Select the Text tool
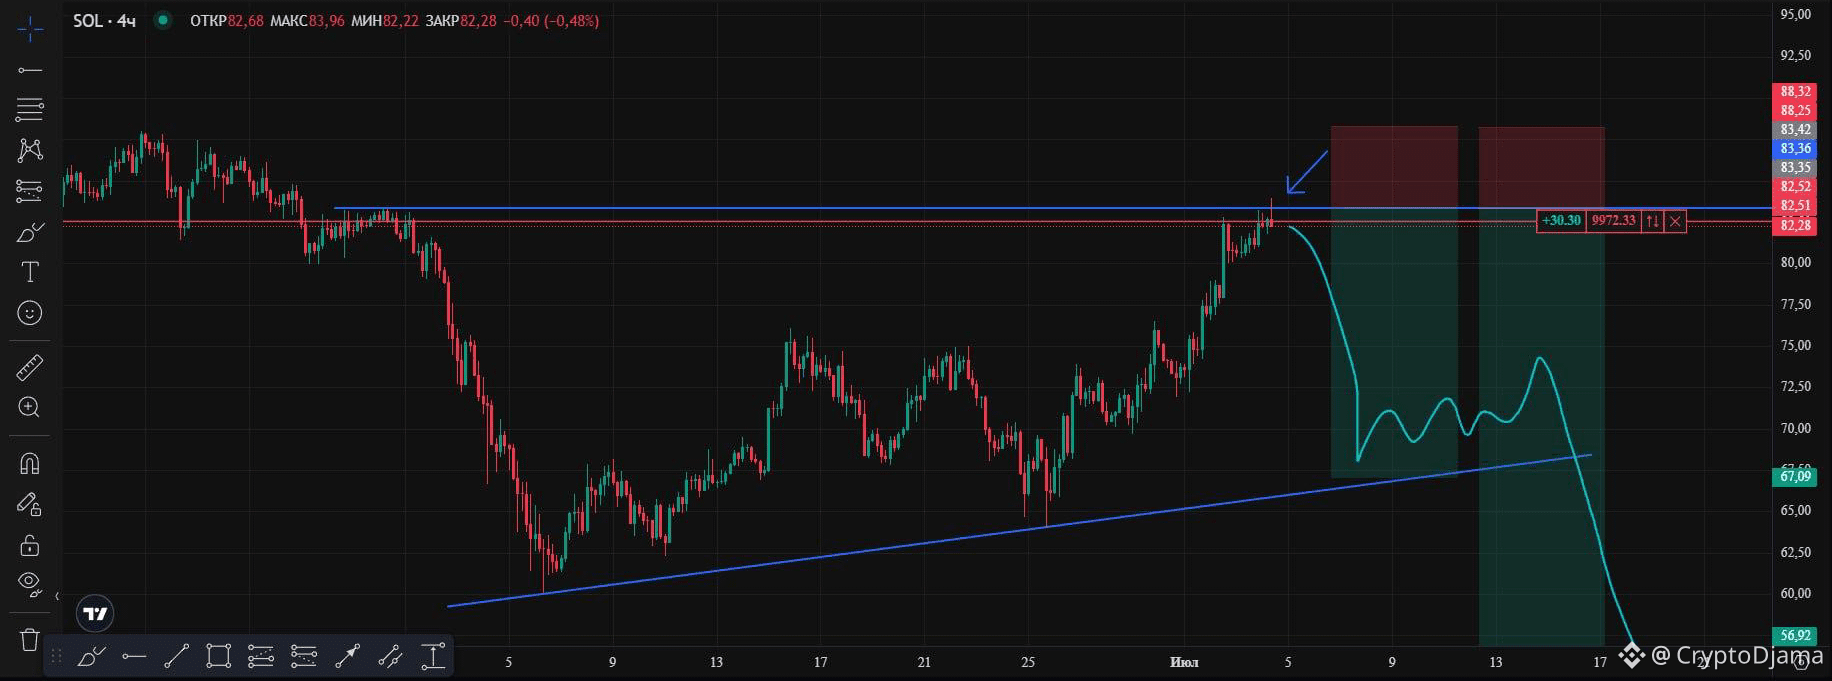The height and width of the screenshot is (681, 1832). click(x=30, y=272)
